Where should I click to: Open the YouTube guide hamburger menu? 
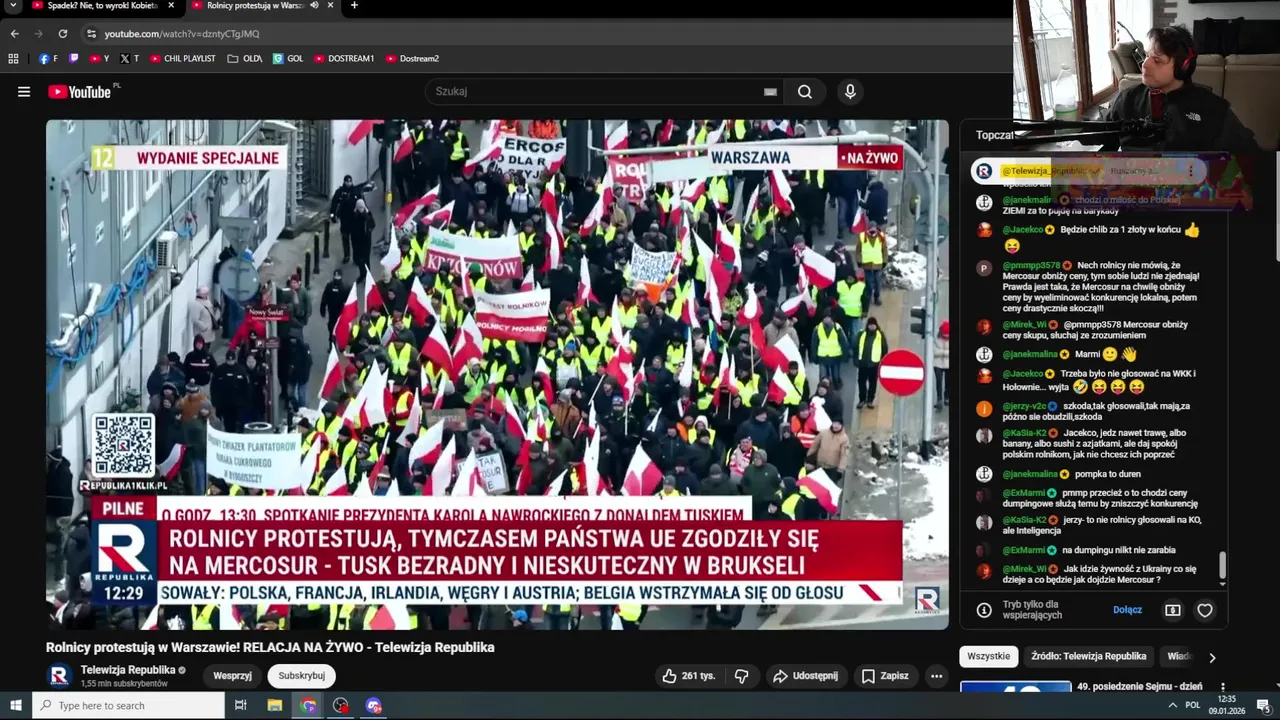point(24,92)
